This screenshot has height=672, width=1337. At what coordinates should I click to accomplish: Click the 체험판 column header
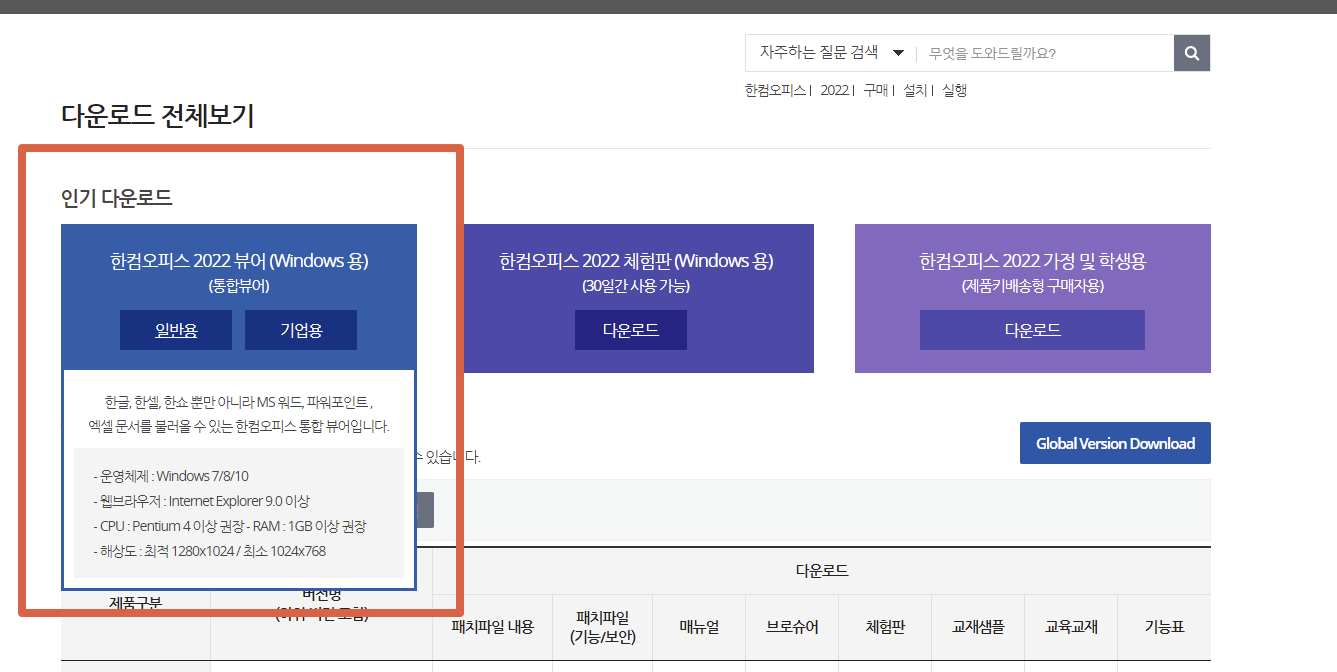(885, 627)
